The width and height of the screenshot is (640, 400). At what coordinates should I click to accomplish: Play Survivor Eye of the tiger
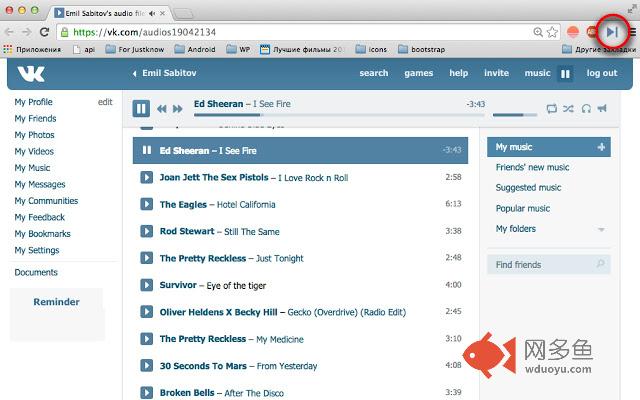pyautogui.click(x=147, y=285)
